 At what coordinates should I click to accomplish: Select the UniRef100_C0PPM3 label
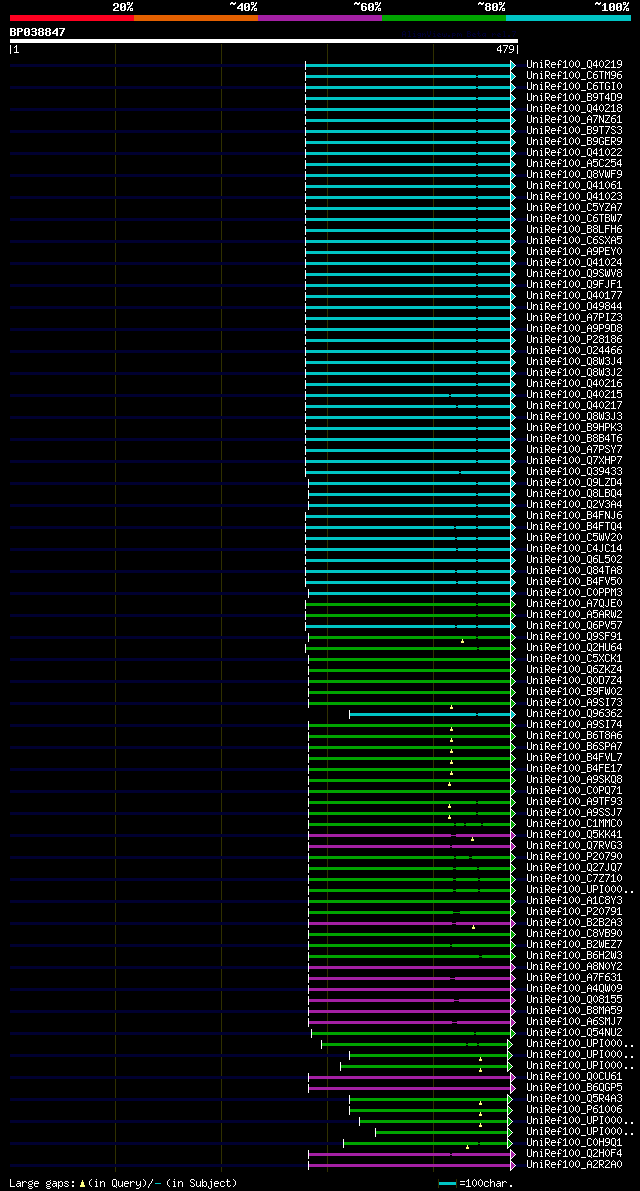pyautogui.click(x=574, y=593)
